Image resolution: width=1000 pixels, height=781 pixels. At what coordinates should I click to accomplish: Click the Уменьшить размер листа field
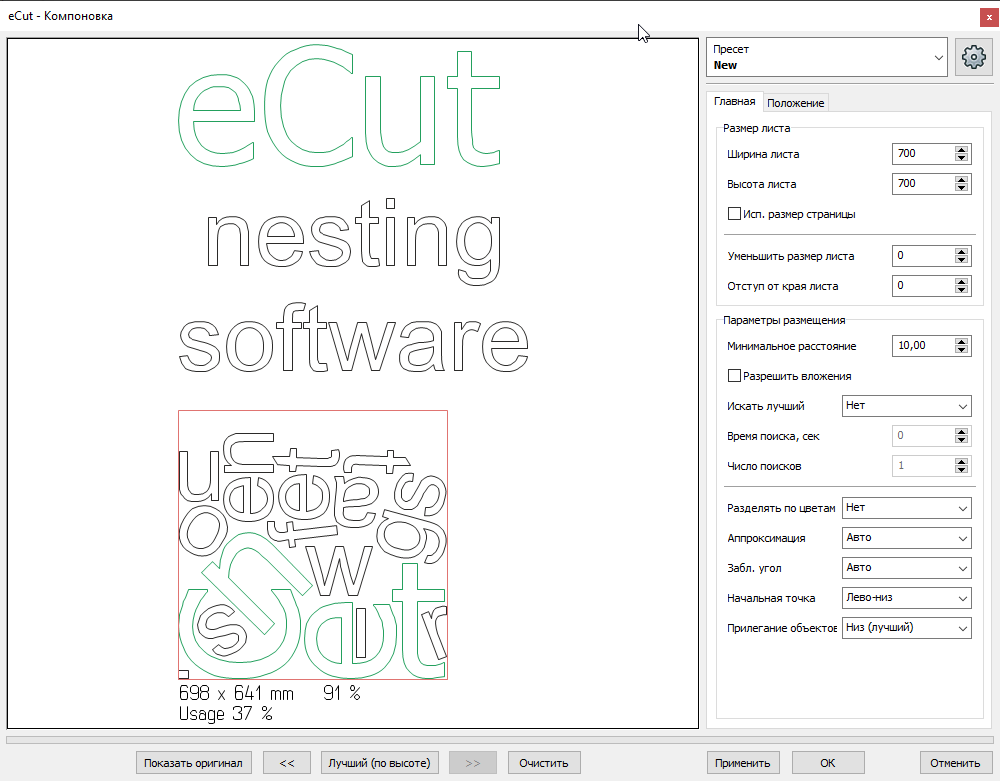[x=923, y=256]
